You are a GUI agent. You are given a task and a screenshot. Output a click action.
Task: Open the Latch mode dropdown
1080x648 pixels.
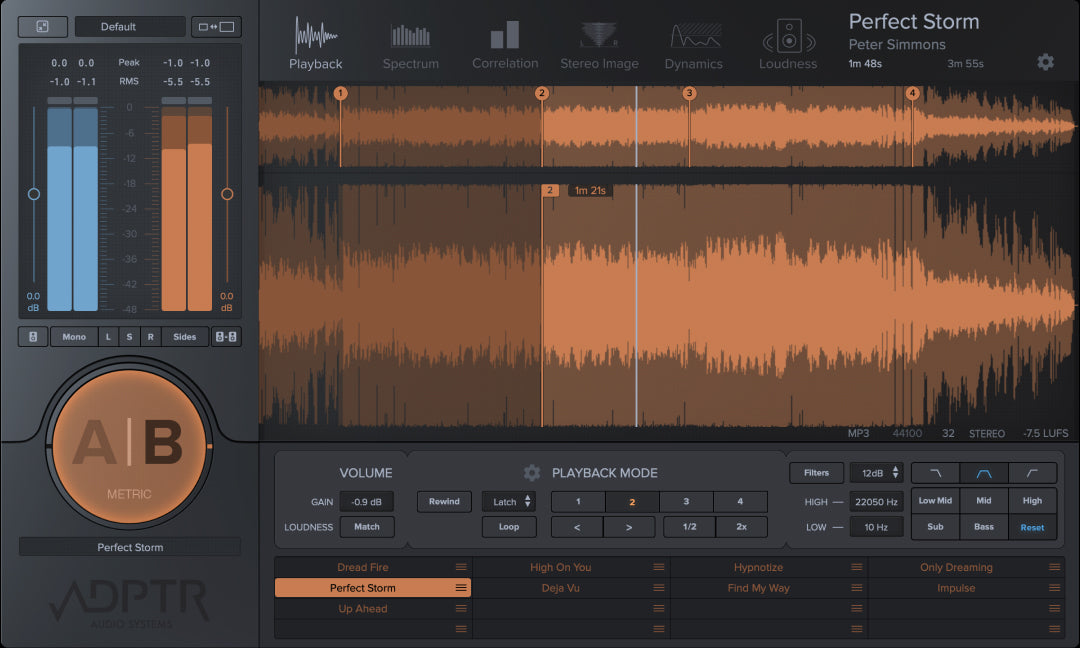[x=509, y=502]
